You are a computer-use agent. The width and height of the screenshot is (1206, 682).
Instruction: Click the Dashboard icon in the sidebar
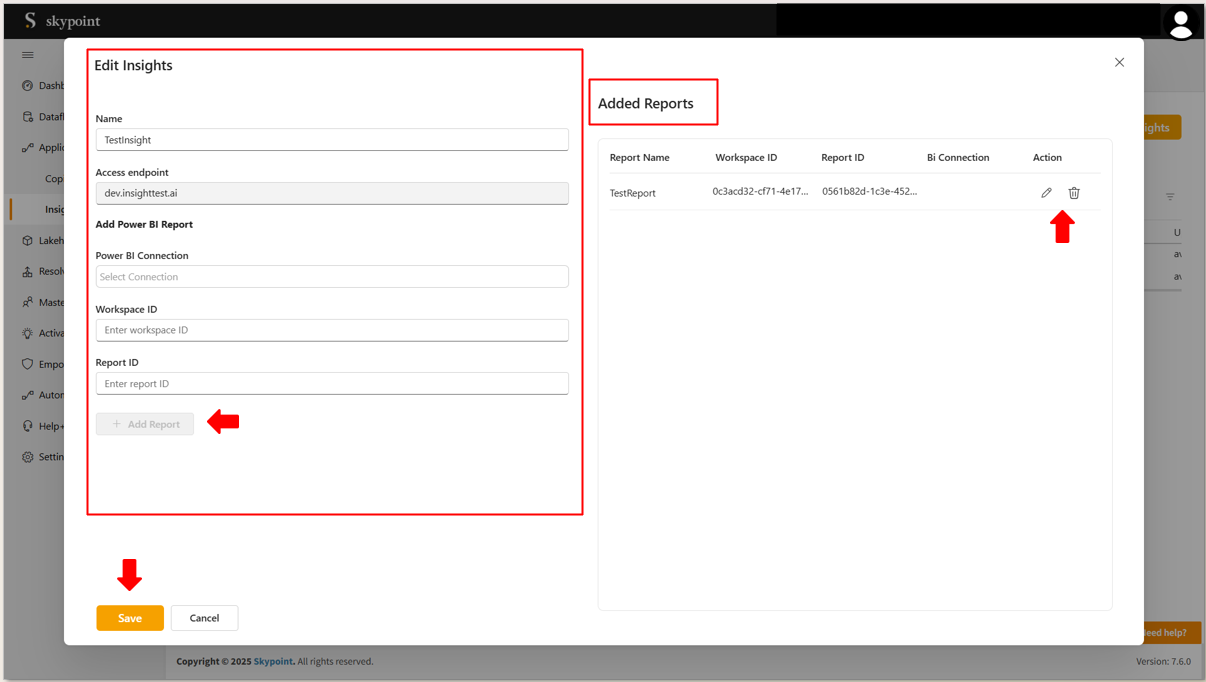(x=28, y=86)
